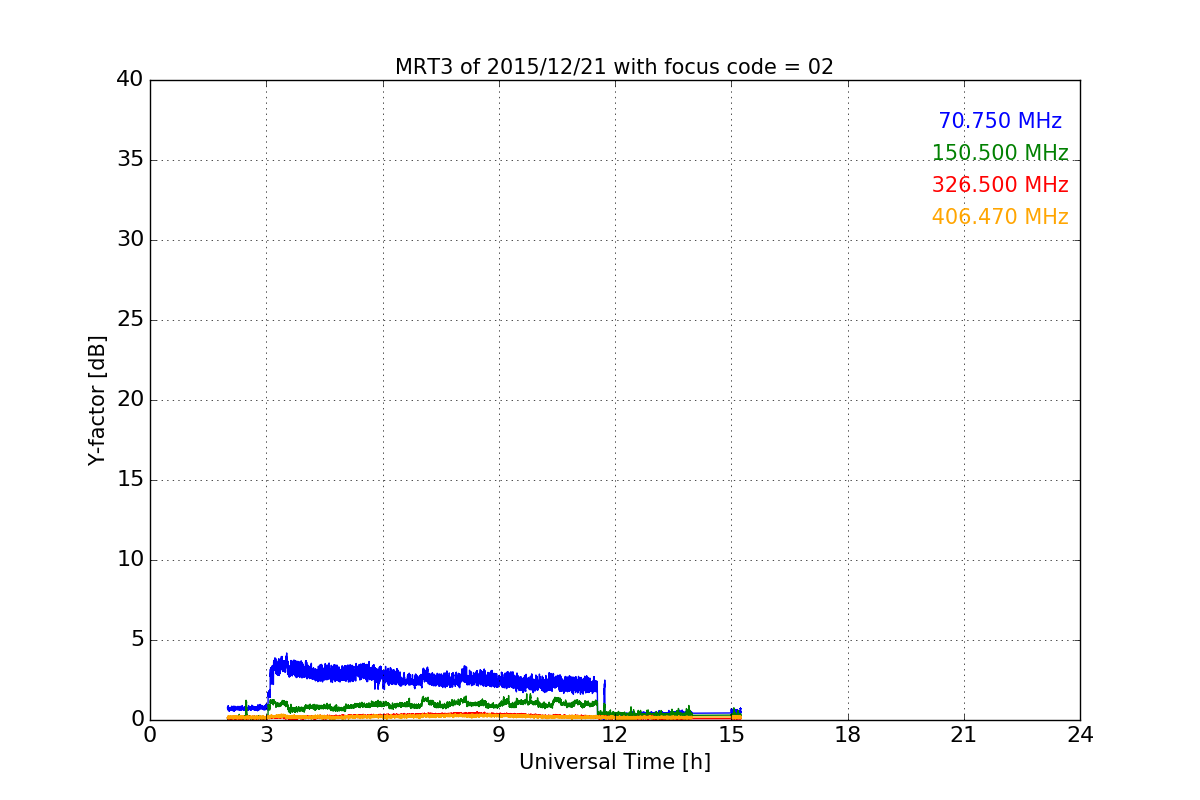The height and width of the screenshot is (800, 1200).
Task: Click the y-axis tick label '35'
Action: [x=130, y=160]
